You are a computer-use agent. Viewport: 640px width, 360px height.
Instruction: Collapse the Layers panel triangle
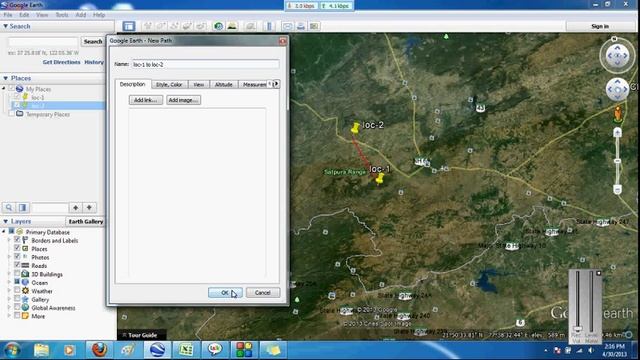click(5, 221)
